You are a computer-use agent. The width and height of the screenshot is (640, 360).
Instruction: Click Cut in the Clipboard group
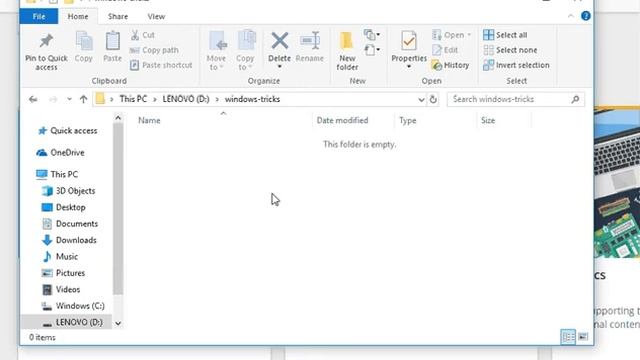[142, 35]
